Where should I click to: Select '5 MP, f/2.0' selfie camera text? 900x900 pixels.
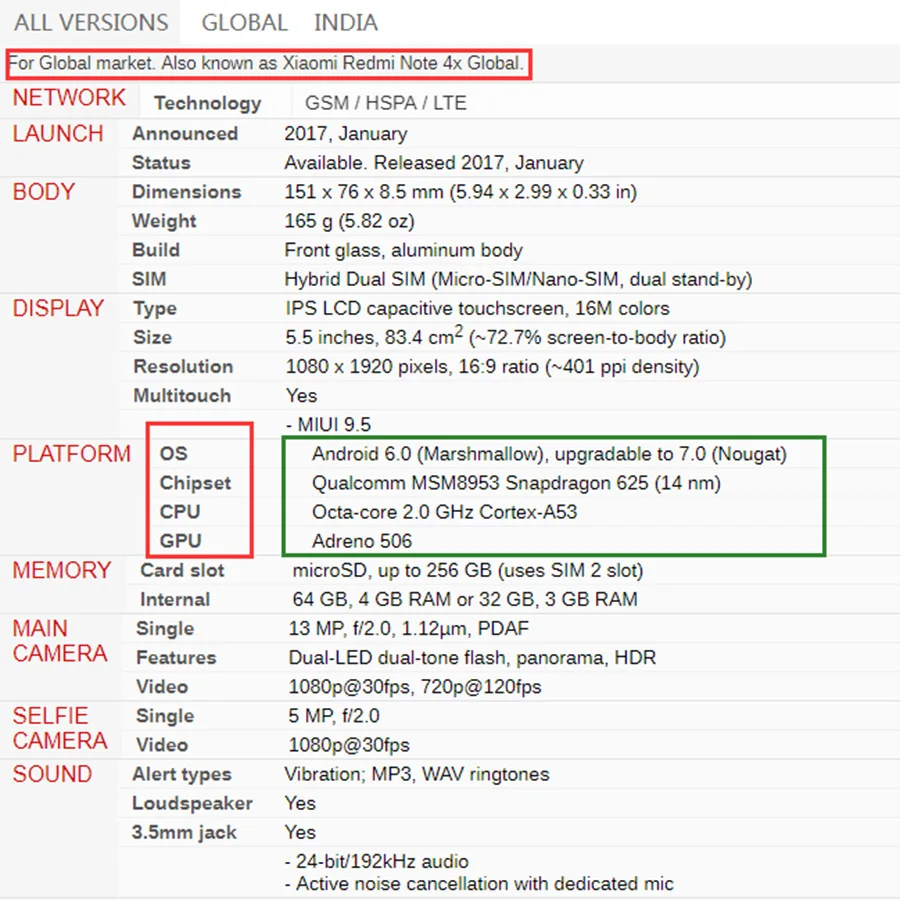pos(334,716)
